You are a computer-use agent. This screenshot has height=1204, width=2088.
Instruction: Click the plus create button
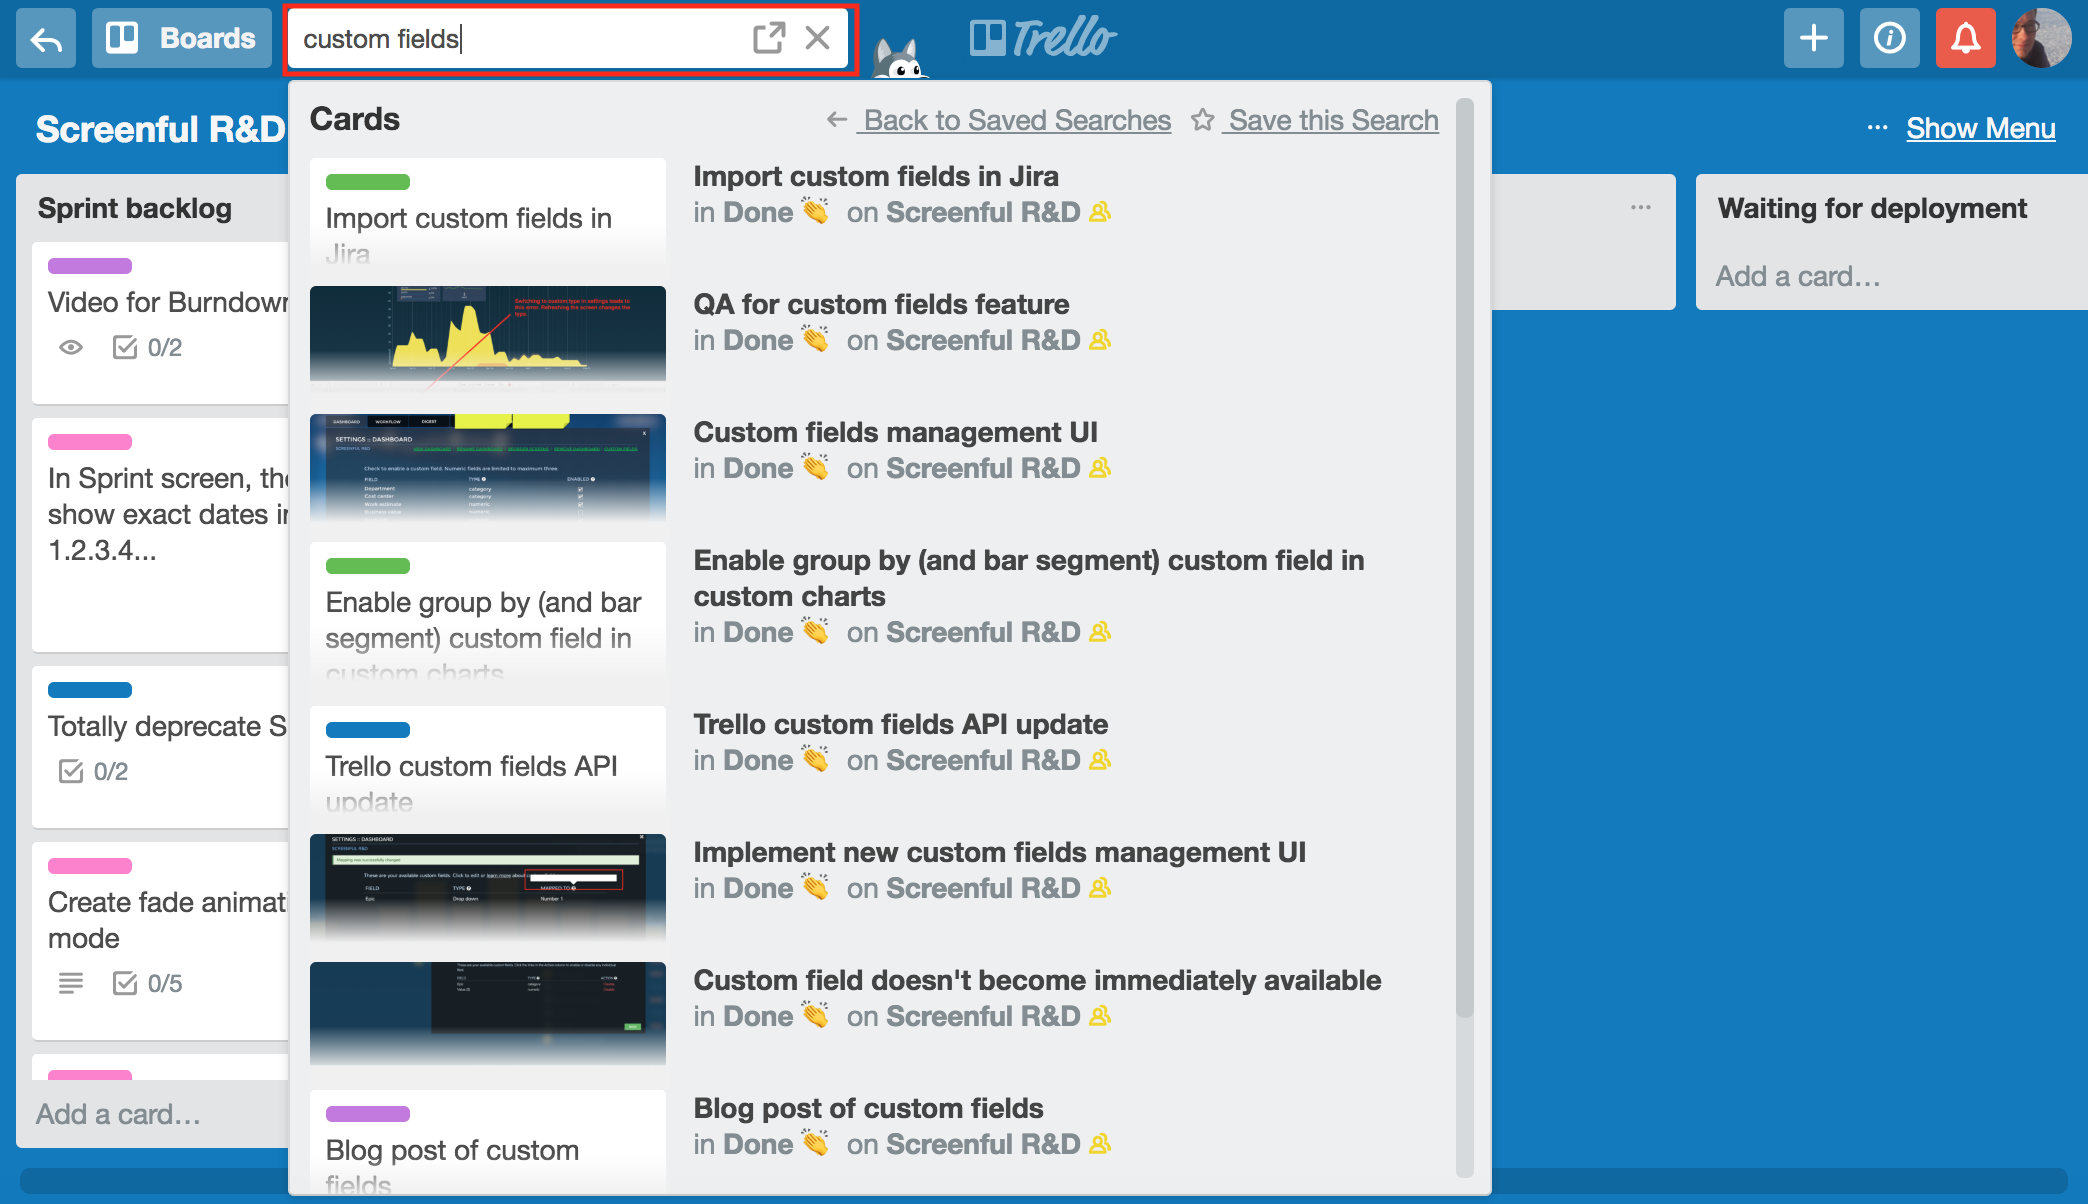(1814, 38)
